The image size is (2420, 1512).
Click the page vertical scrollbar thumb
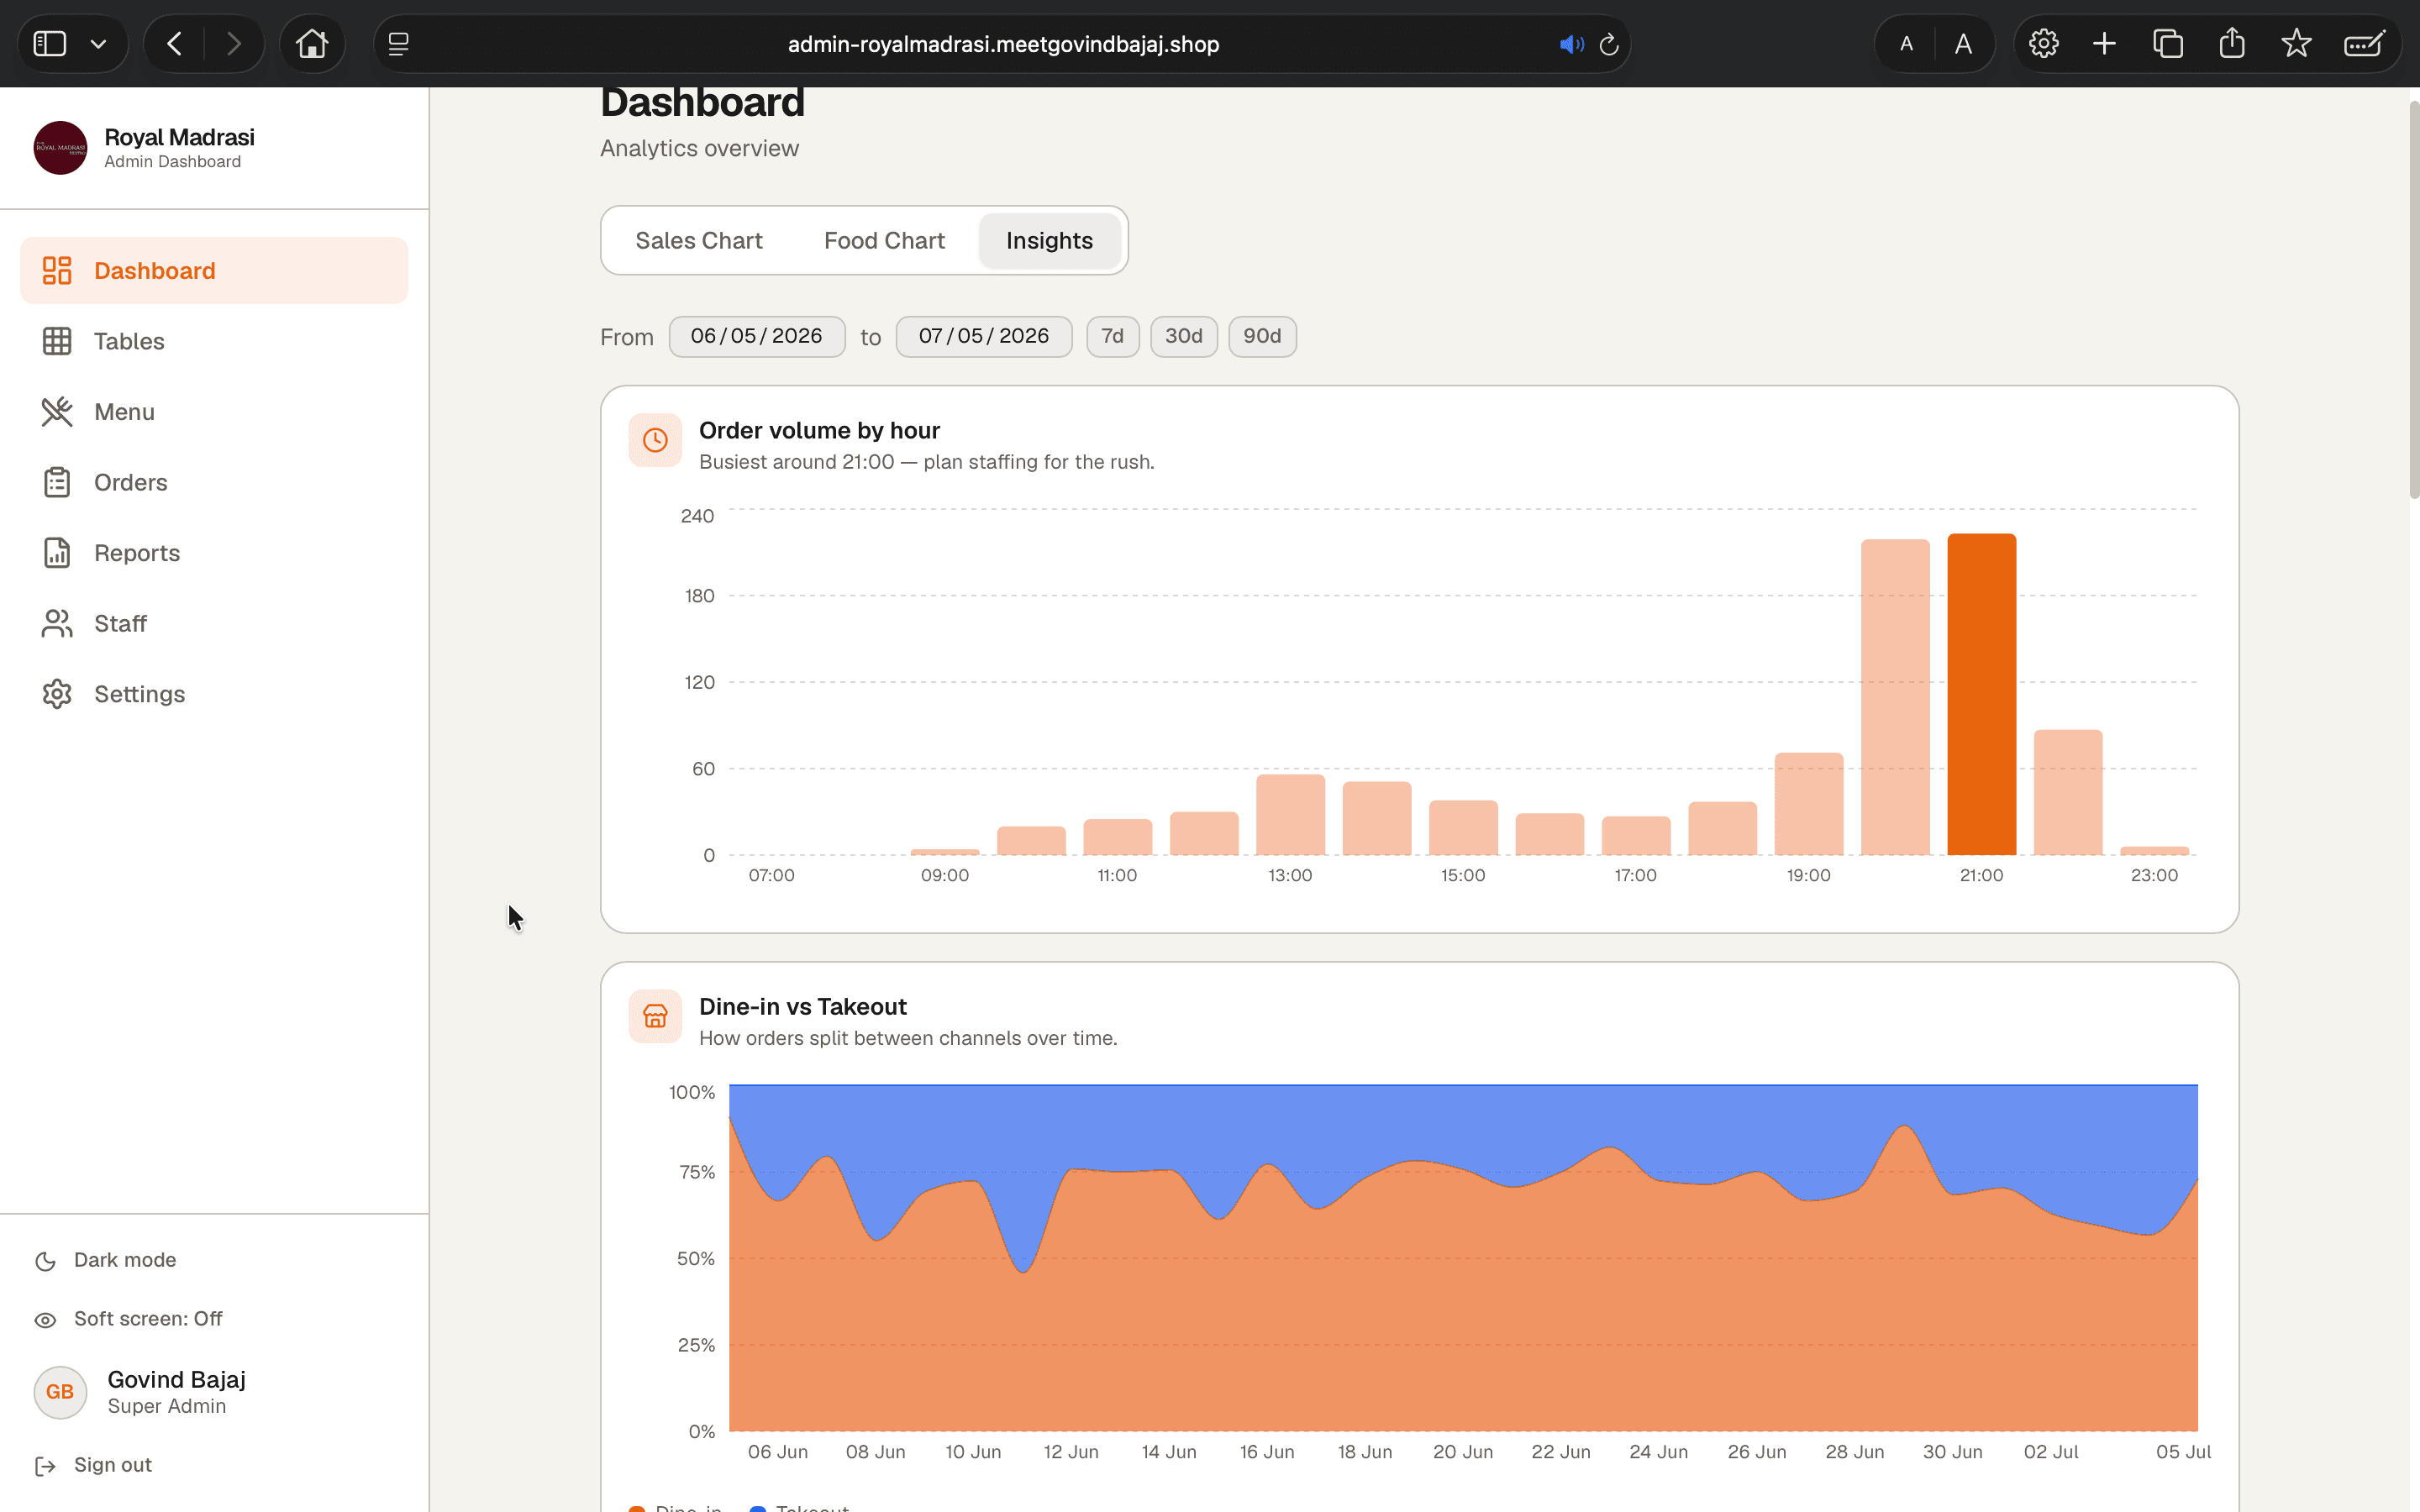(x=2414, y=300)
